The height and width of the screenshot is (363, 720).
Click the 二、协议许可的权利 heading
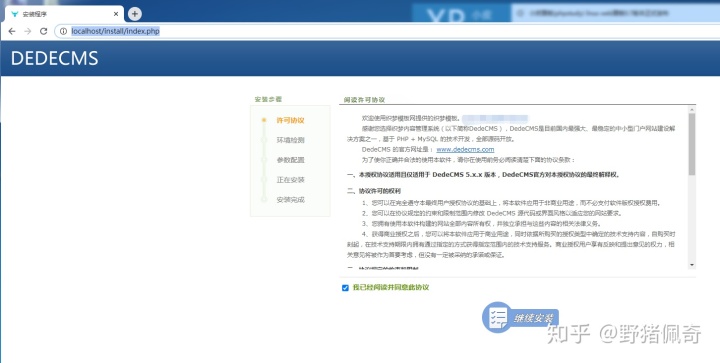point(374,191)
